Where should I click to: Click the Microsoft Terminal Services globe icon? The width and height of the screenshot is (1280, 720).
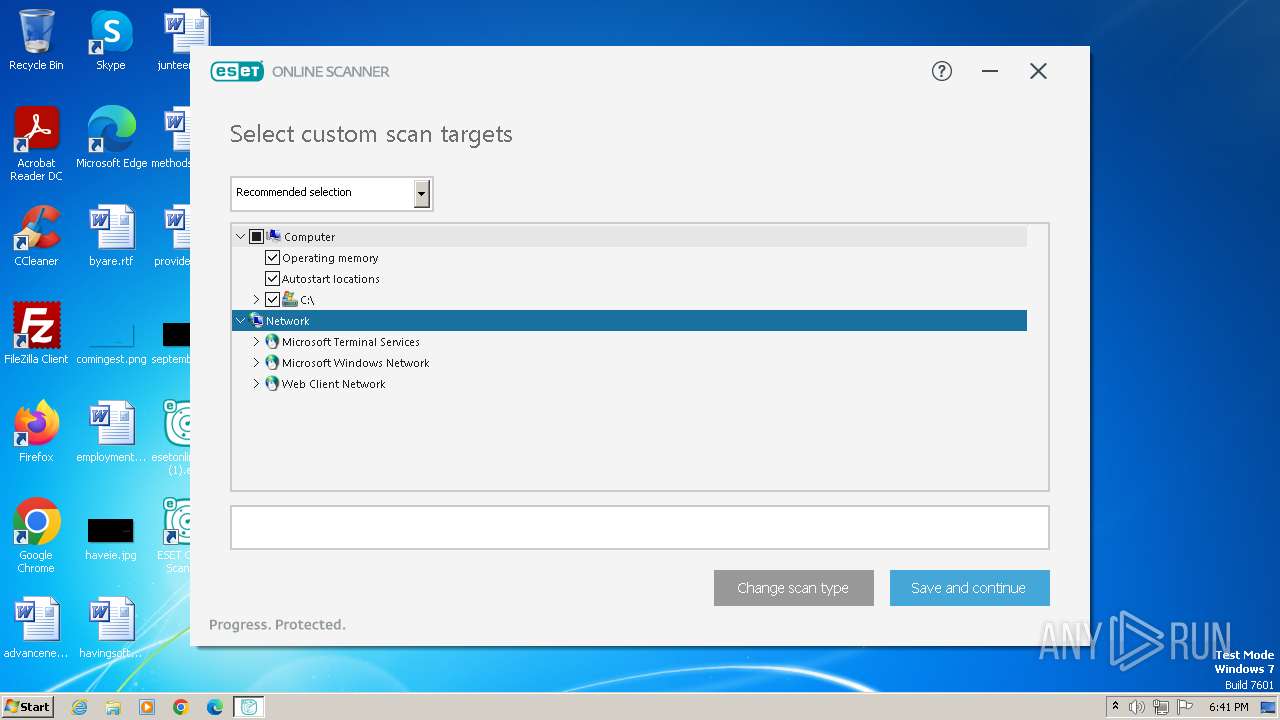point(272,342)
